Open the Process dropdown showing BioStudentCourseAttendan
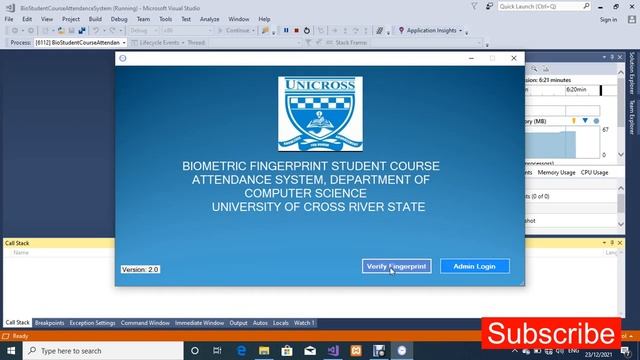Image resolution: width=640 pixels, height=360 pixels. [x=80, y=42]
